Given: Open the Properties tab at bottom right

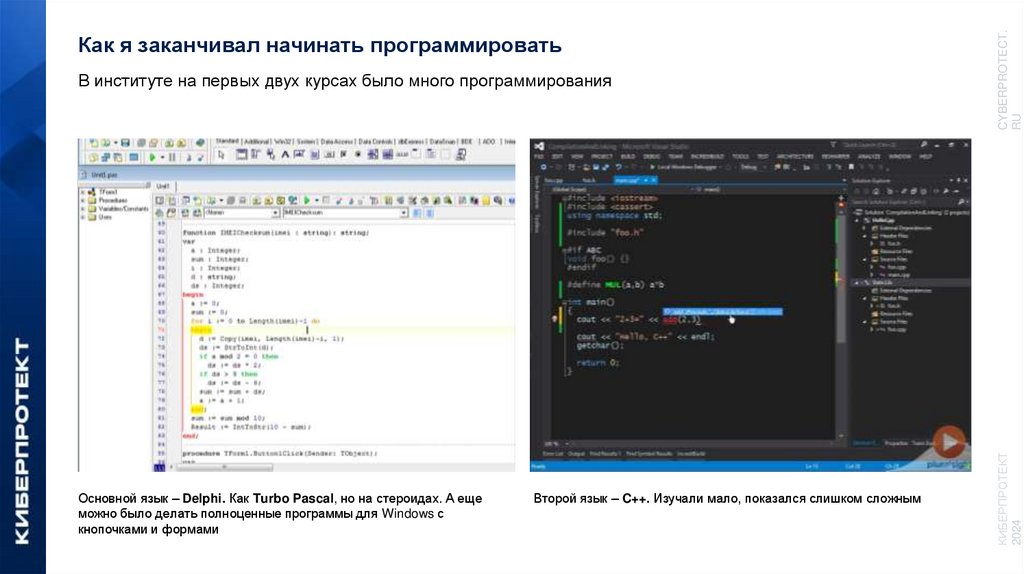Looking at the screenshot, I should click(x=896, y=443).
